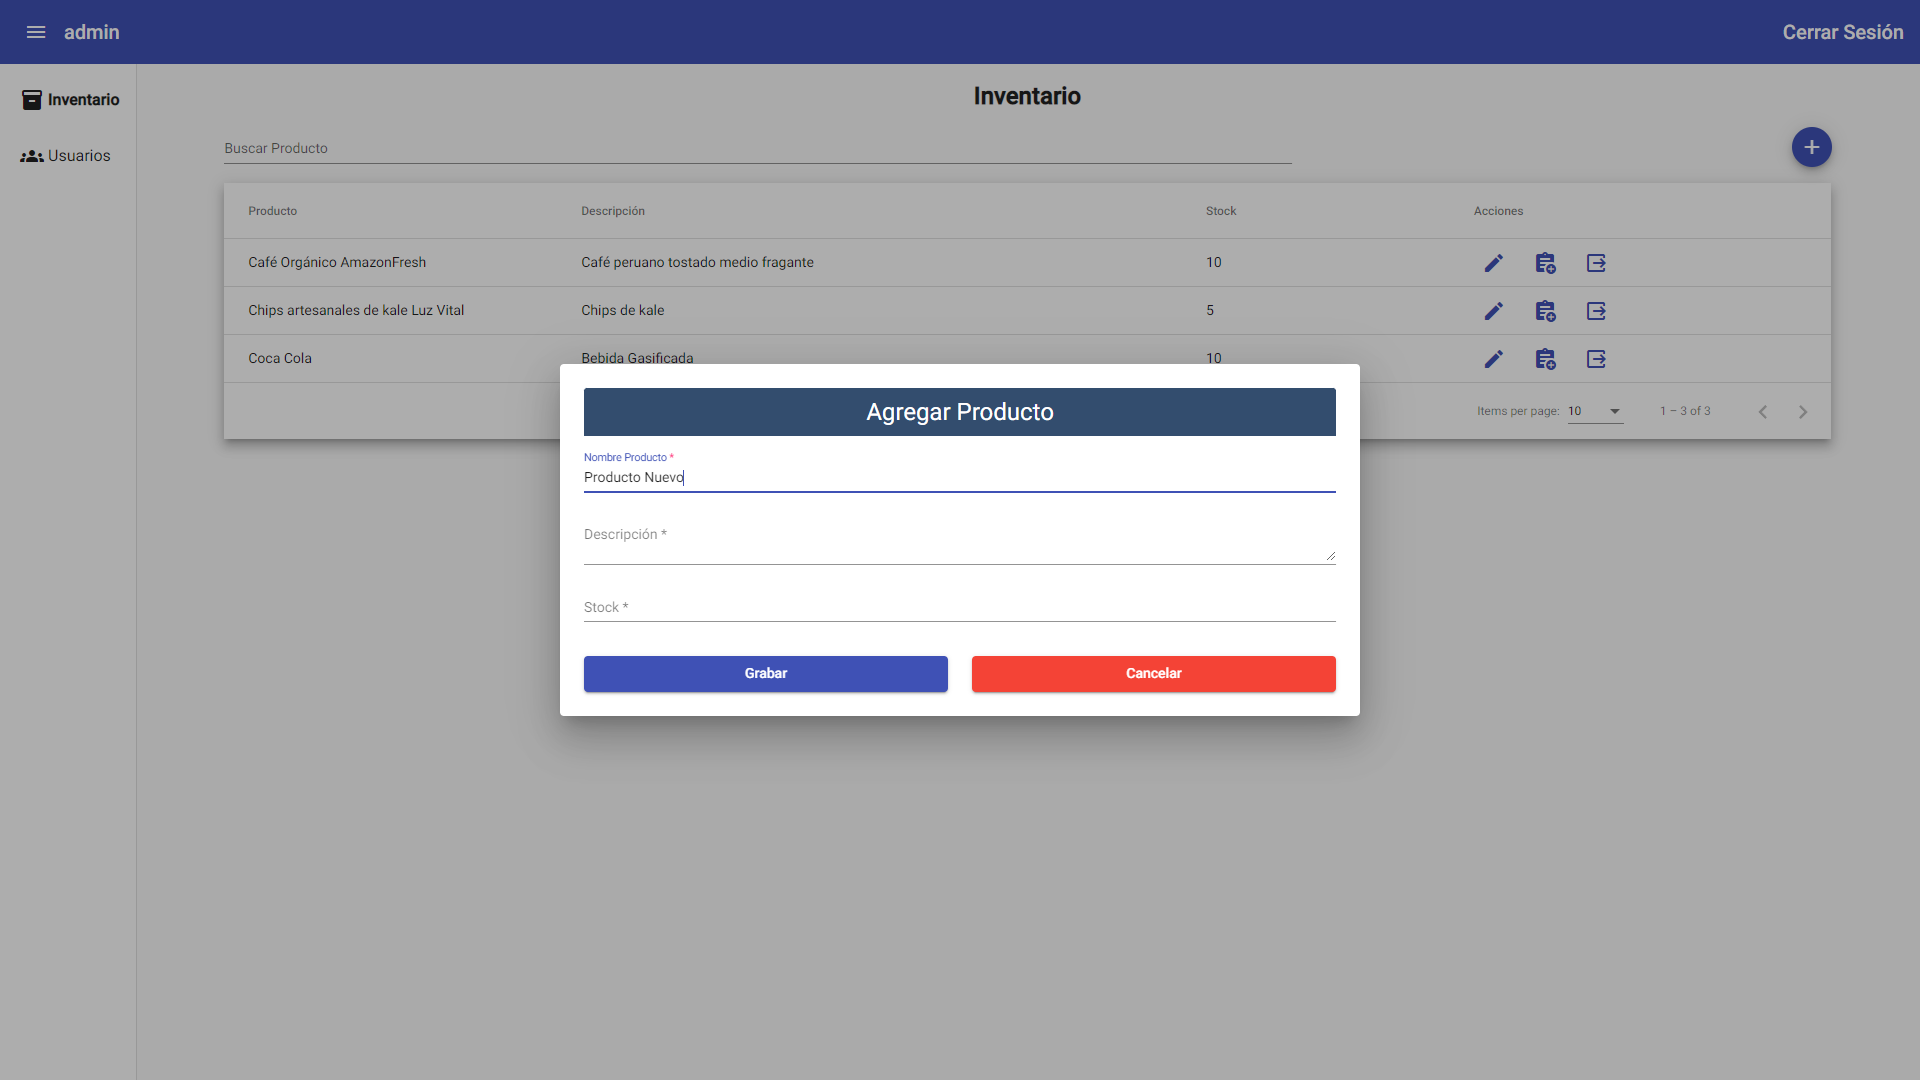Select the Inventario sidebar item

(x=68, y=99)
